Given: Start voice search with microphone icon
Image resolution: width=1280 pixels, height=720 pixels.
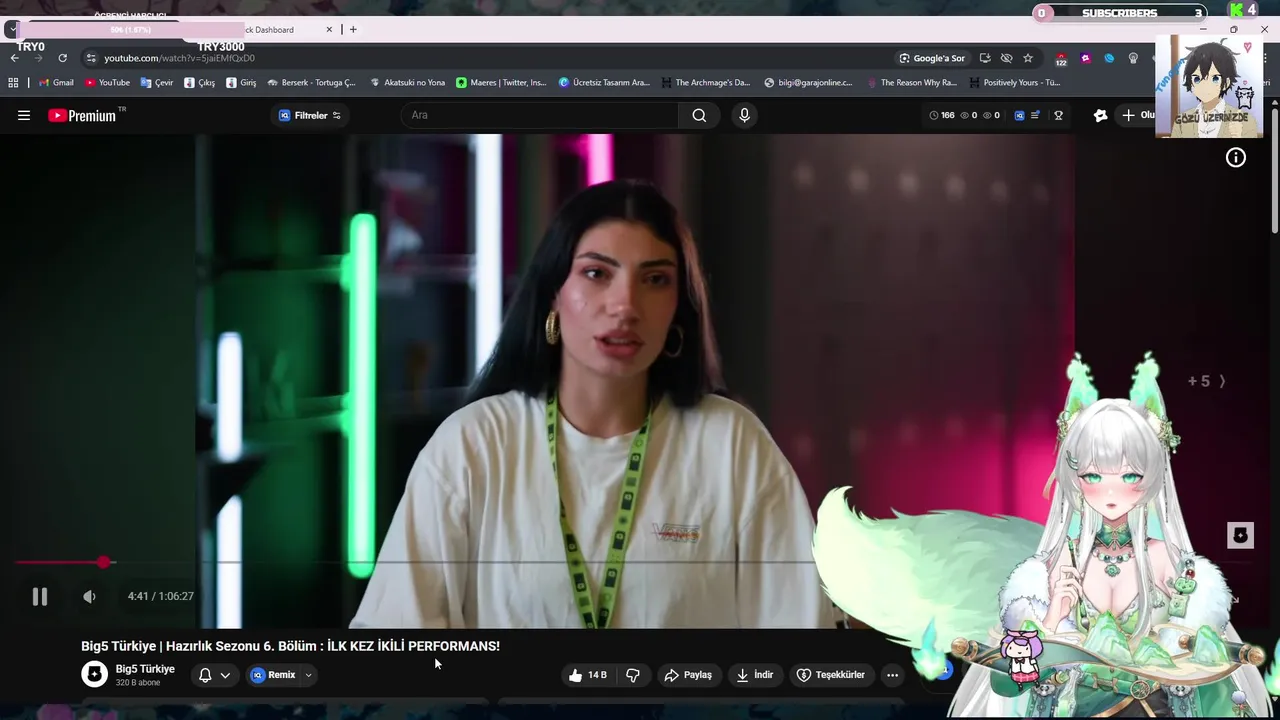Looking at the screenshot, I should [744, 115].
